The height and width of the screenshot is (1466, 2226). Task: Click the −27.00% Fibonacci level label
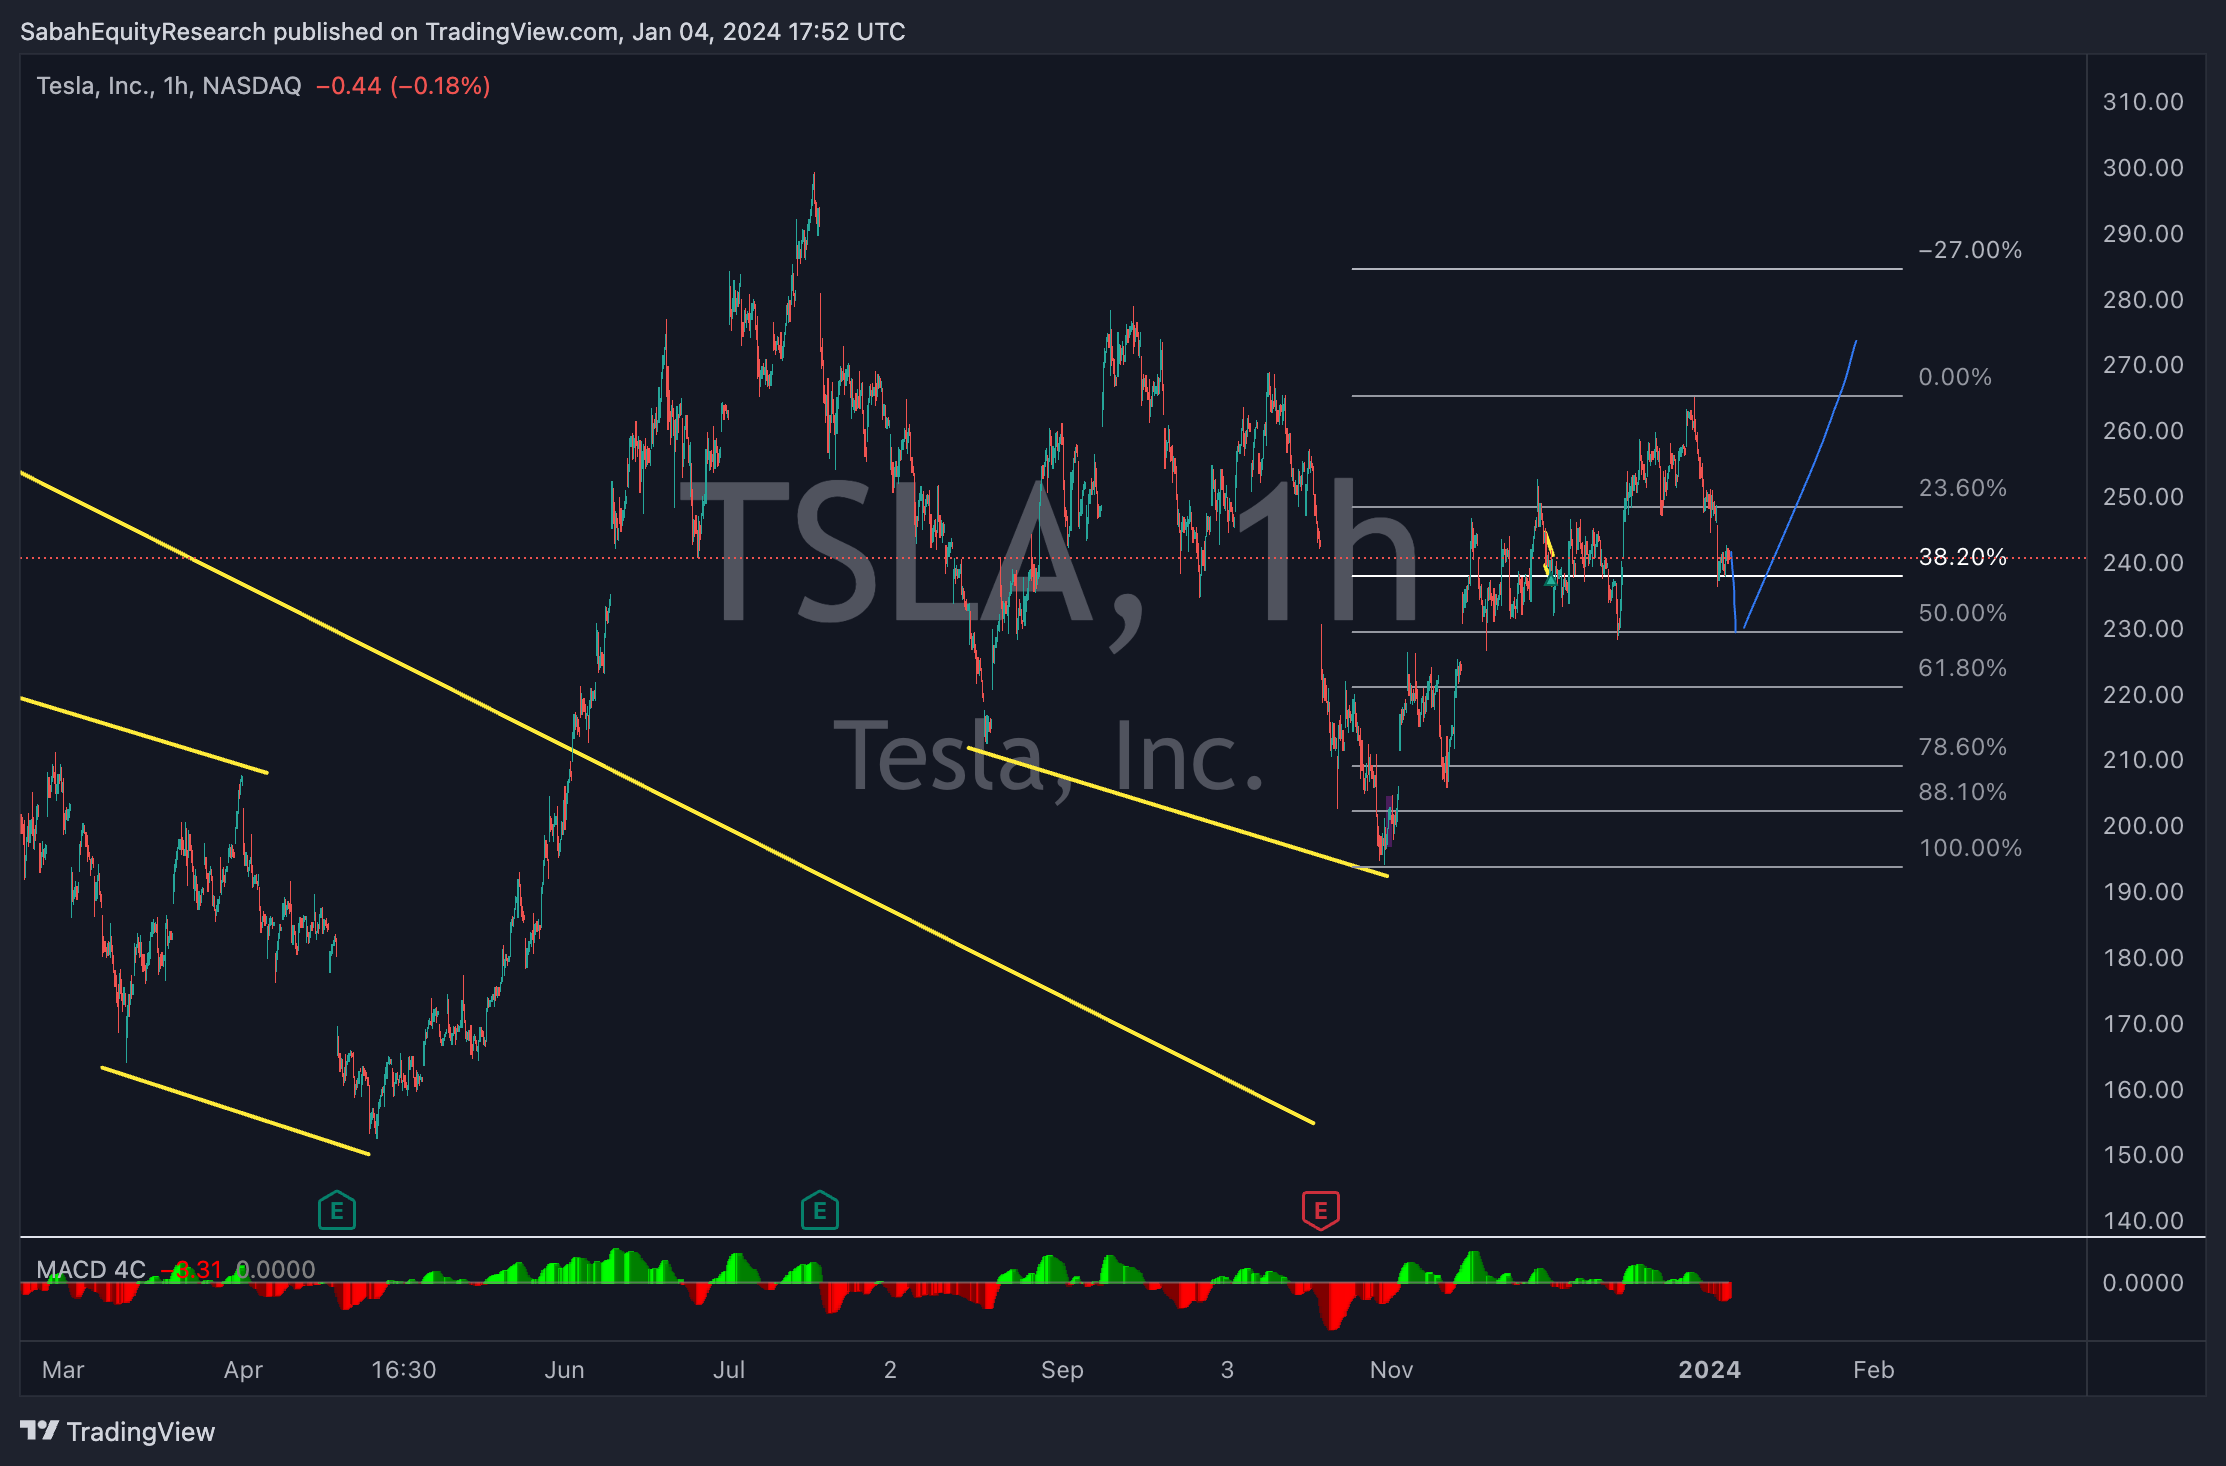point(1969,250)
